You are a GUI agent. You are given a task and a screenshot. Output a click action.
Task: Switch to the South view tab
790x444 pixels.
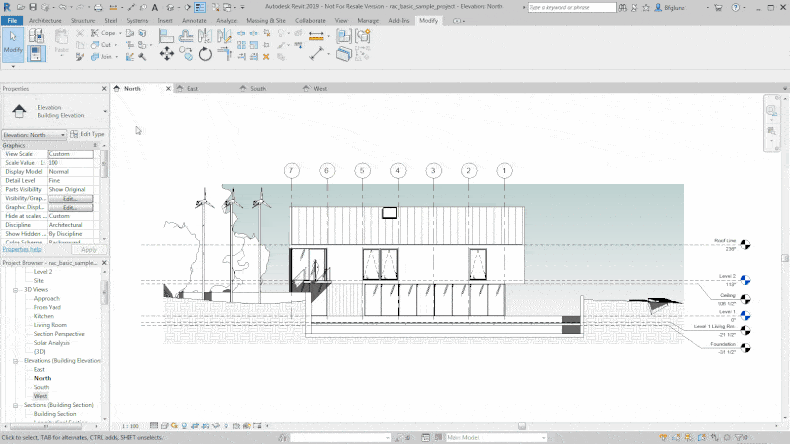click(x=258, y=89)
